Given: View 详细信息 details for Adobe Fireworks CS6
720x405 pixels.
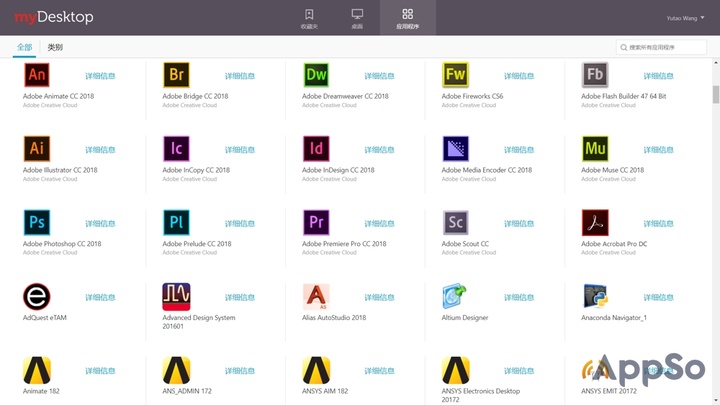Looking at the screenshot, I should [x=519, y=76].
